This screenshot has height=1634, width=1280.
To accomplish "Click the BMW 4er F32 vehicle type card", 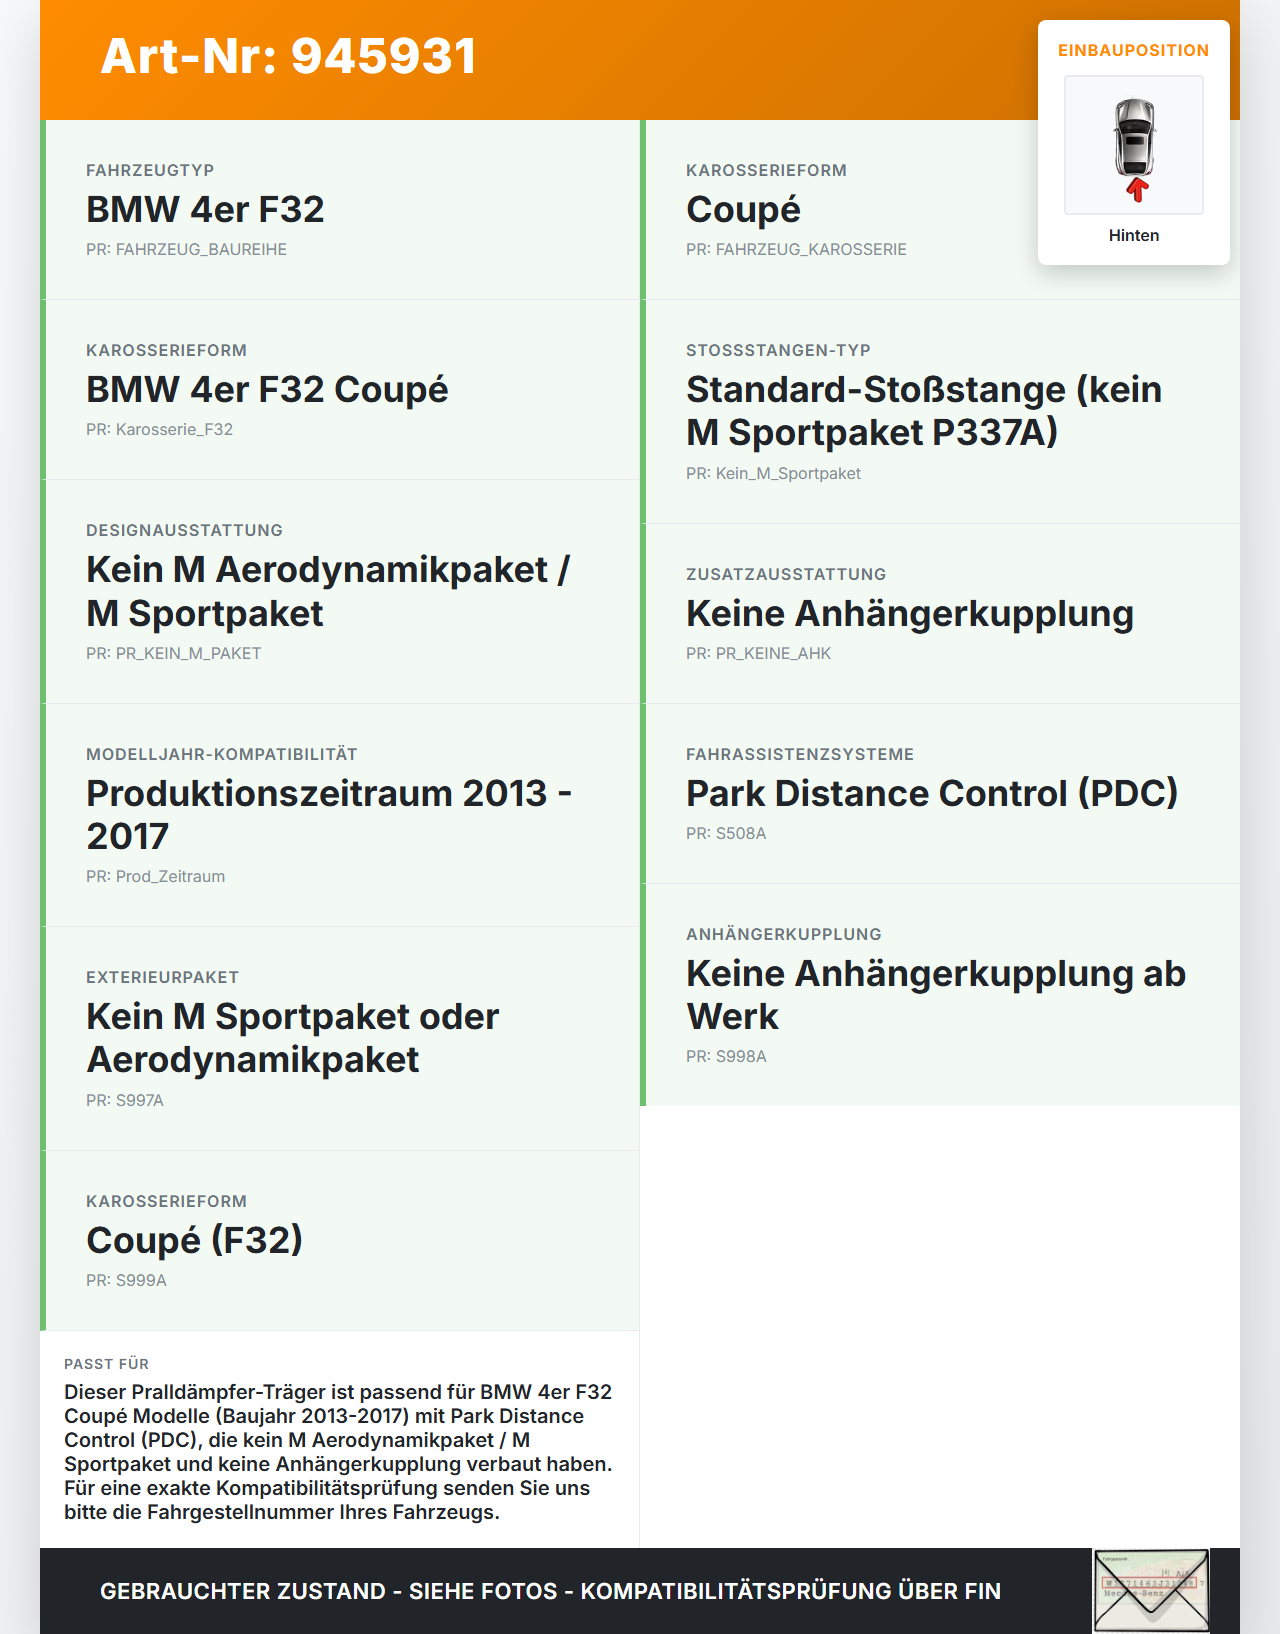I will tap(340, 210).
